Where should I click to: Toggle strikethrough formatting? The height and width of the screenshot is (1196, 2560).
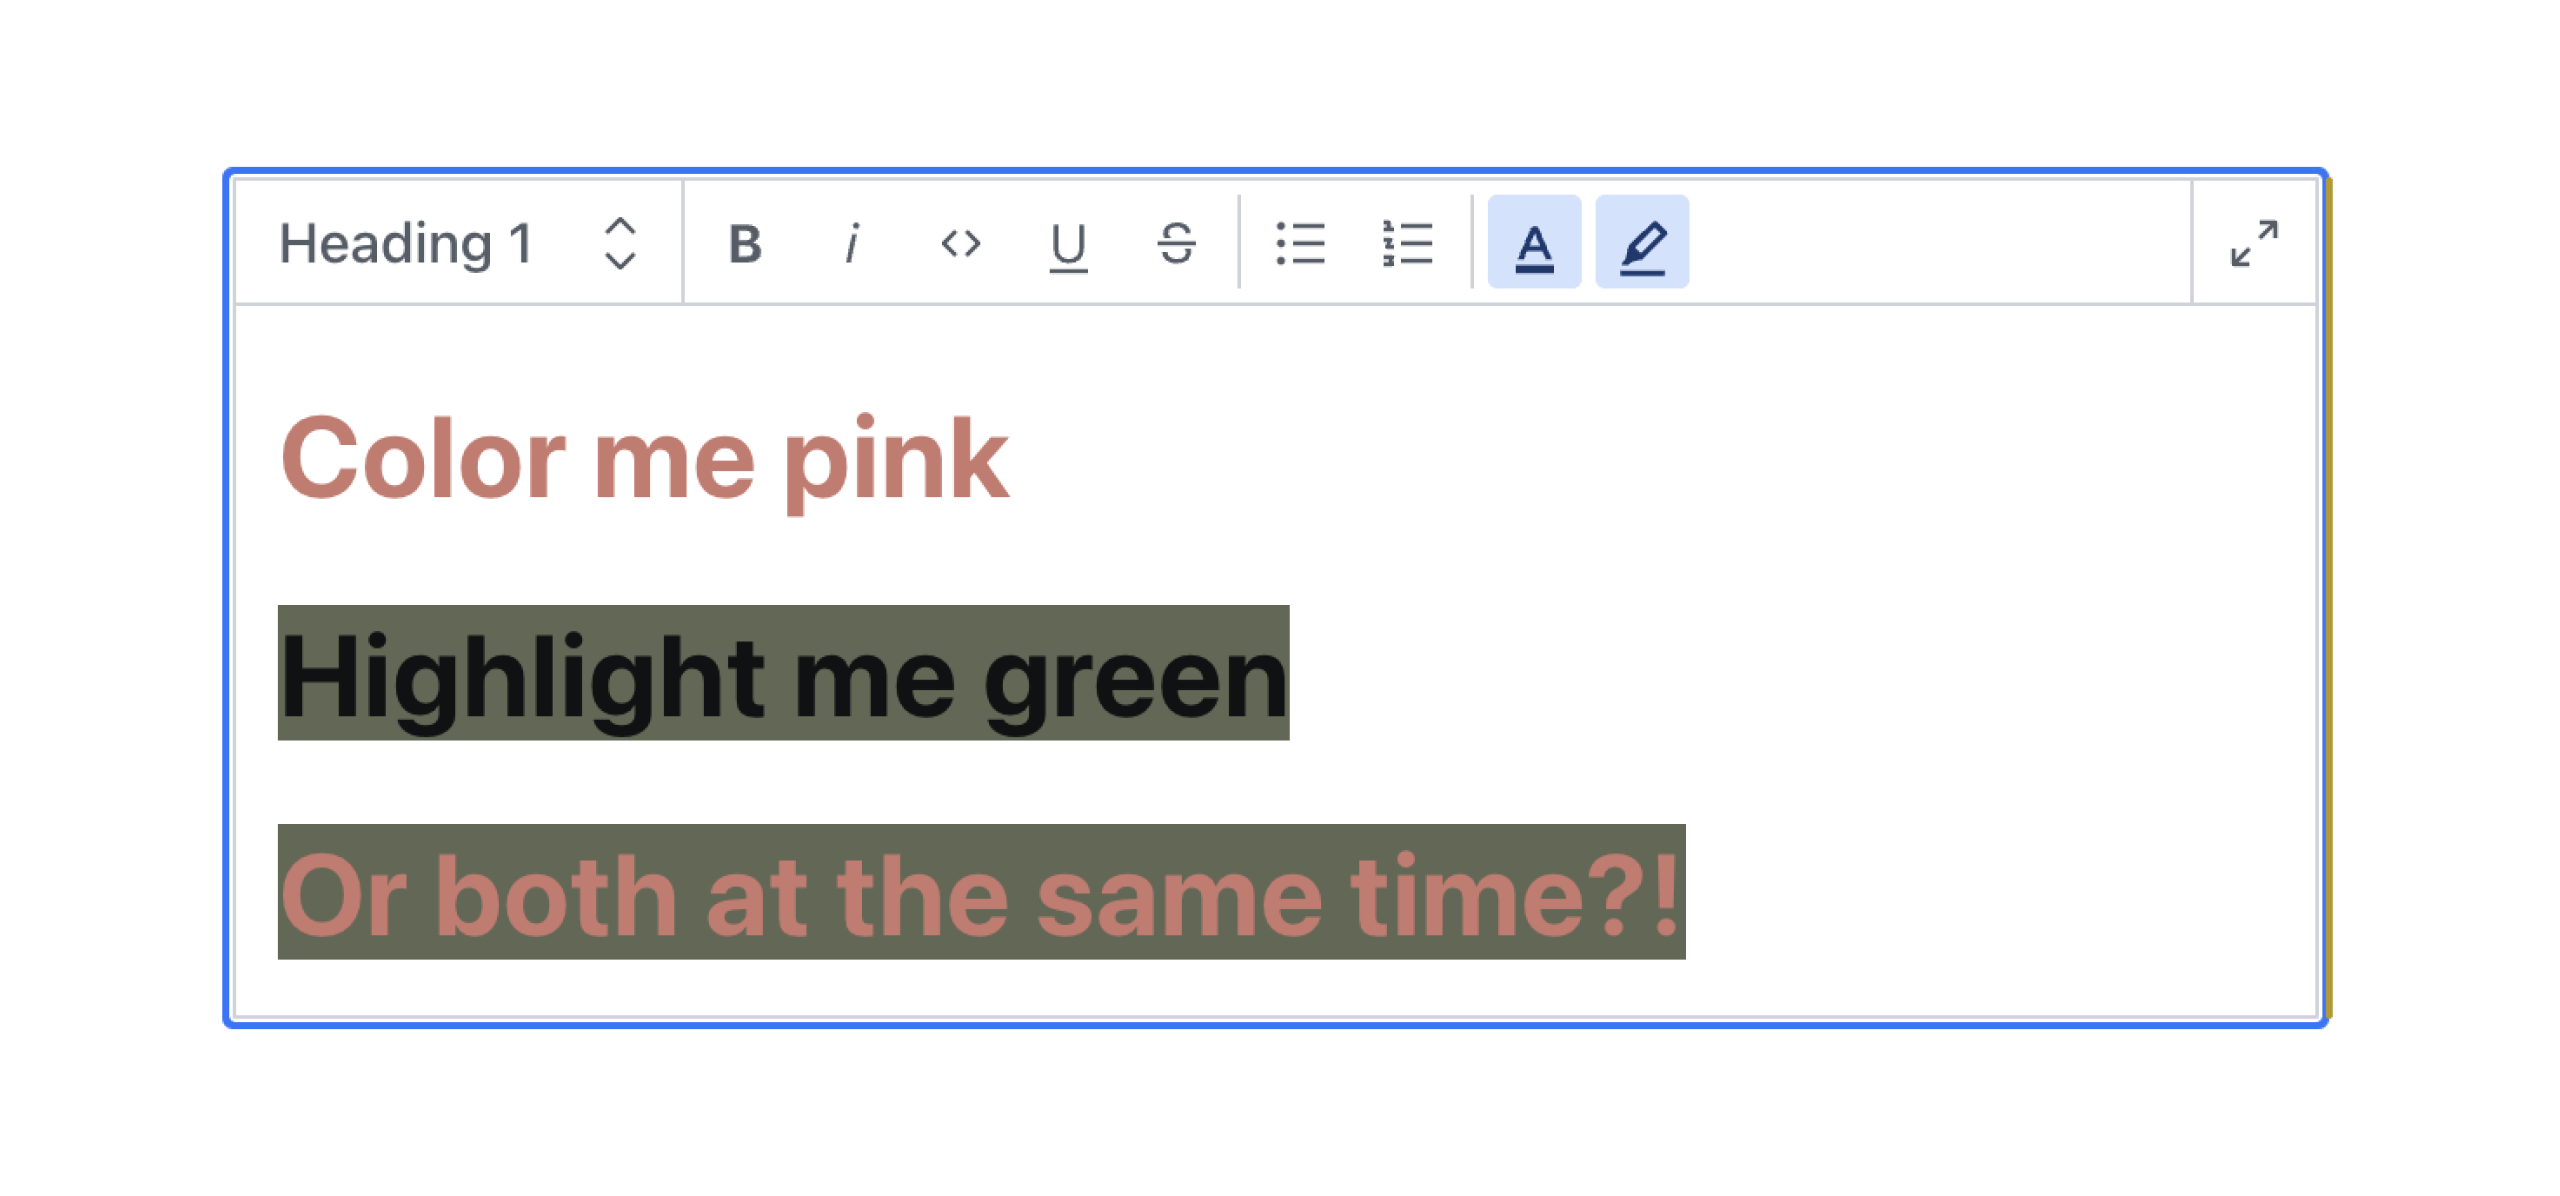[1176, 243]
